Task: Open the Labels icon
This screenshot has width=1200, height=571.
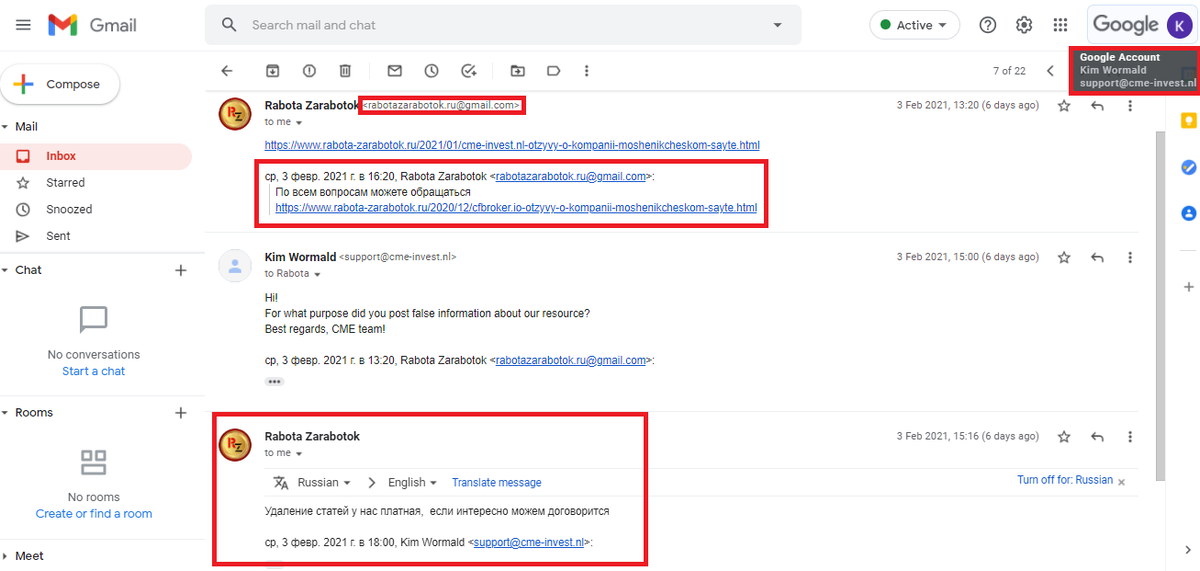Action: click(553, 71)
